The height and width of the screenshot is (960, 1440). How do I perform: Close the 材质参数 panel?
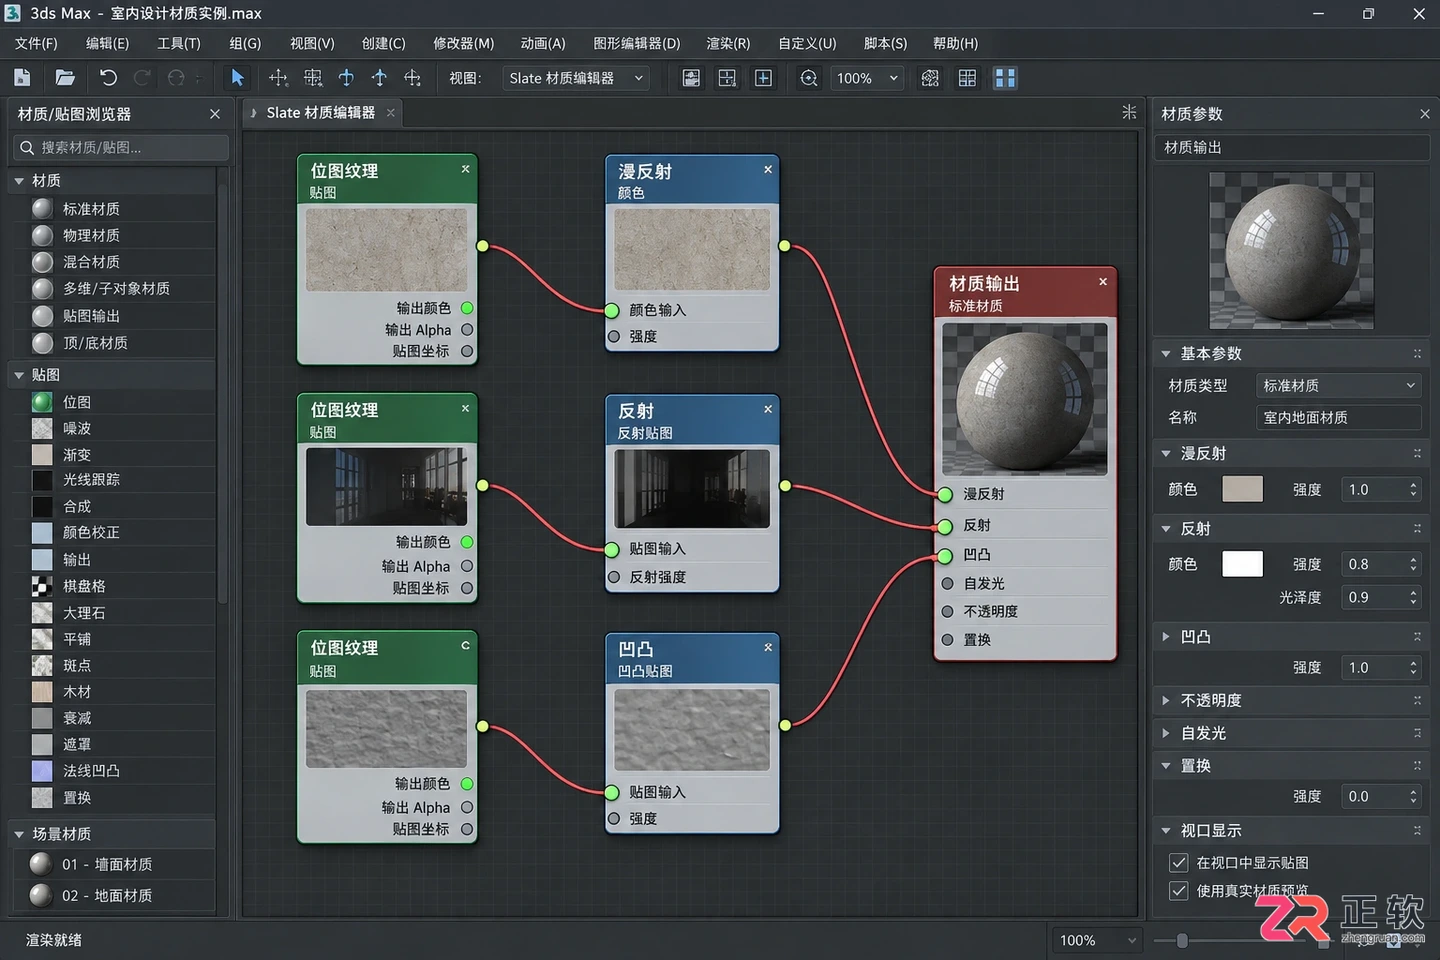click(1425, 114)
